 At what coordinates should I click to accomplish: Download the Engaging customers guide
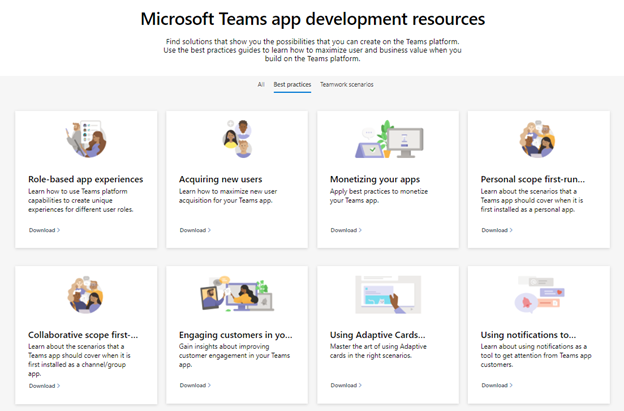tap(195, 385)
